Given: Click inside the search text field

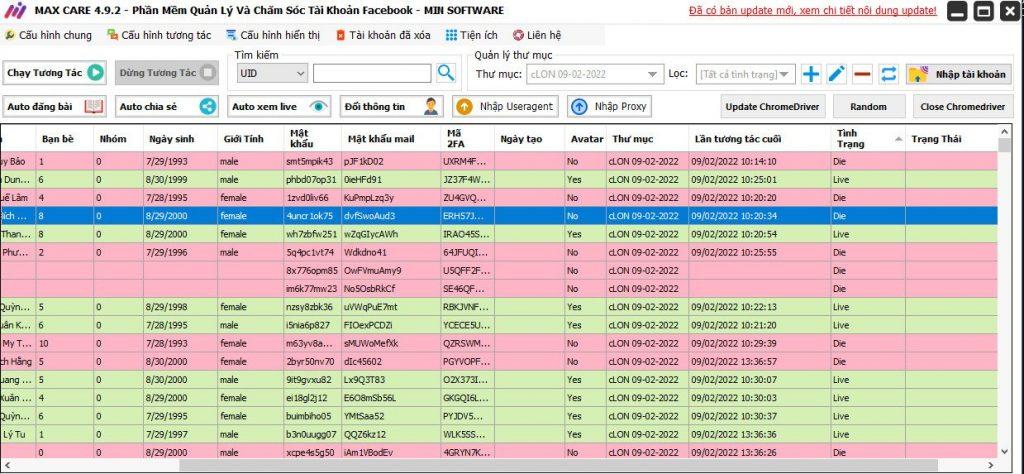Looking at the screenshot, I should point(372,73).
